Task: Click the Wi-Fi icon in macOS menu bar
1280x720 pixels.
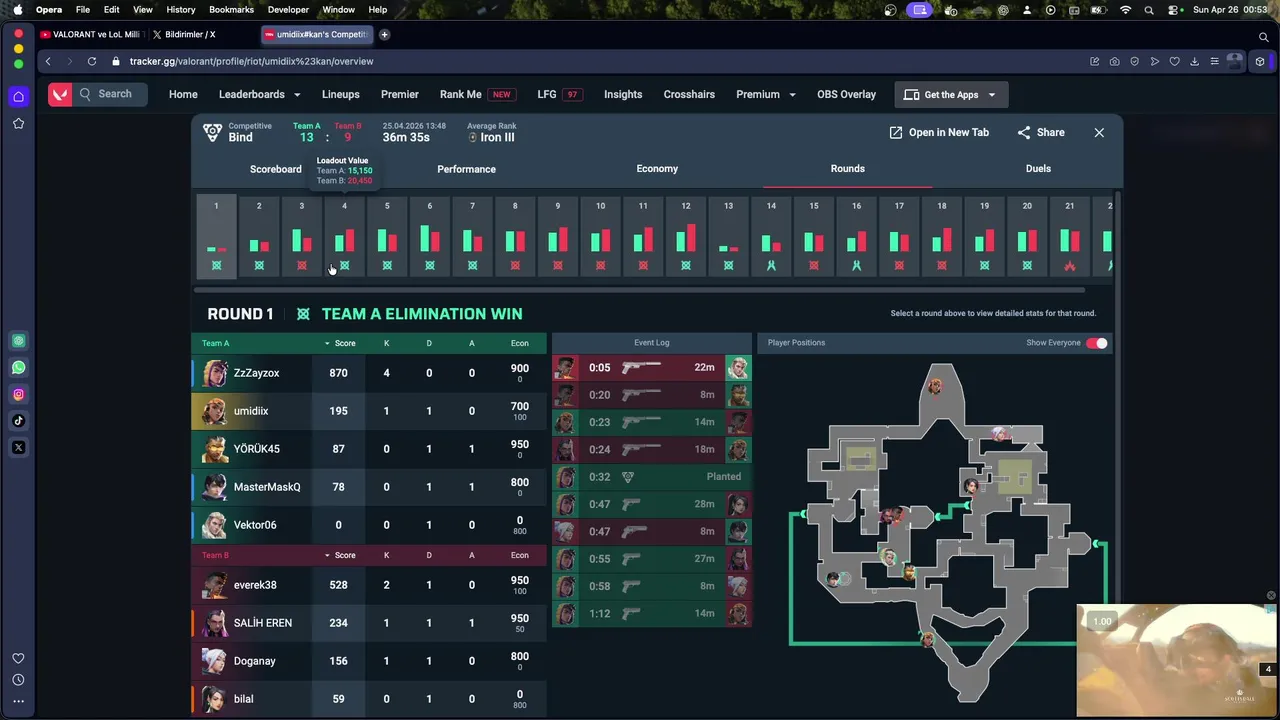Action: tap(1126, 10)
